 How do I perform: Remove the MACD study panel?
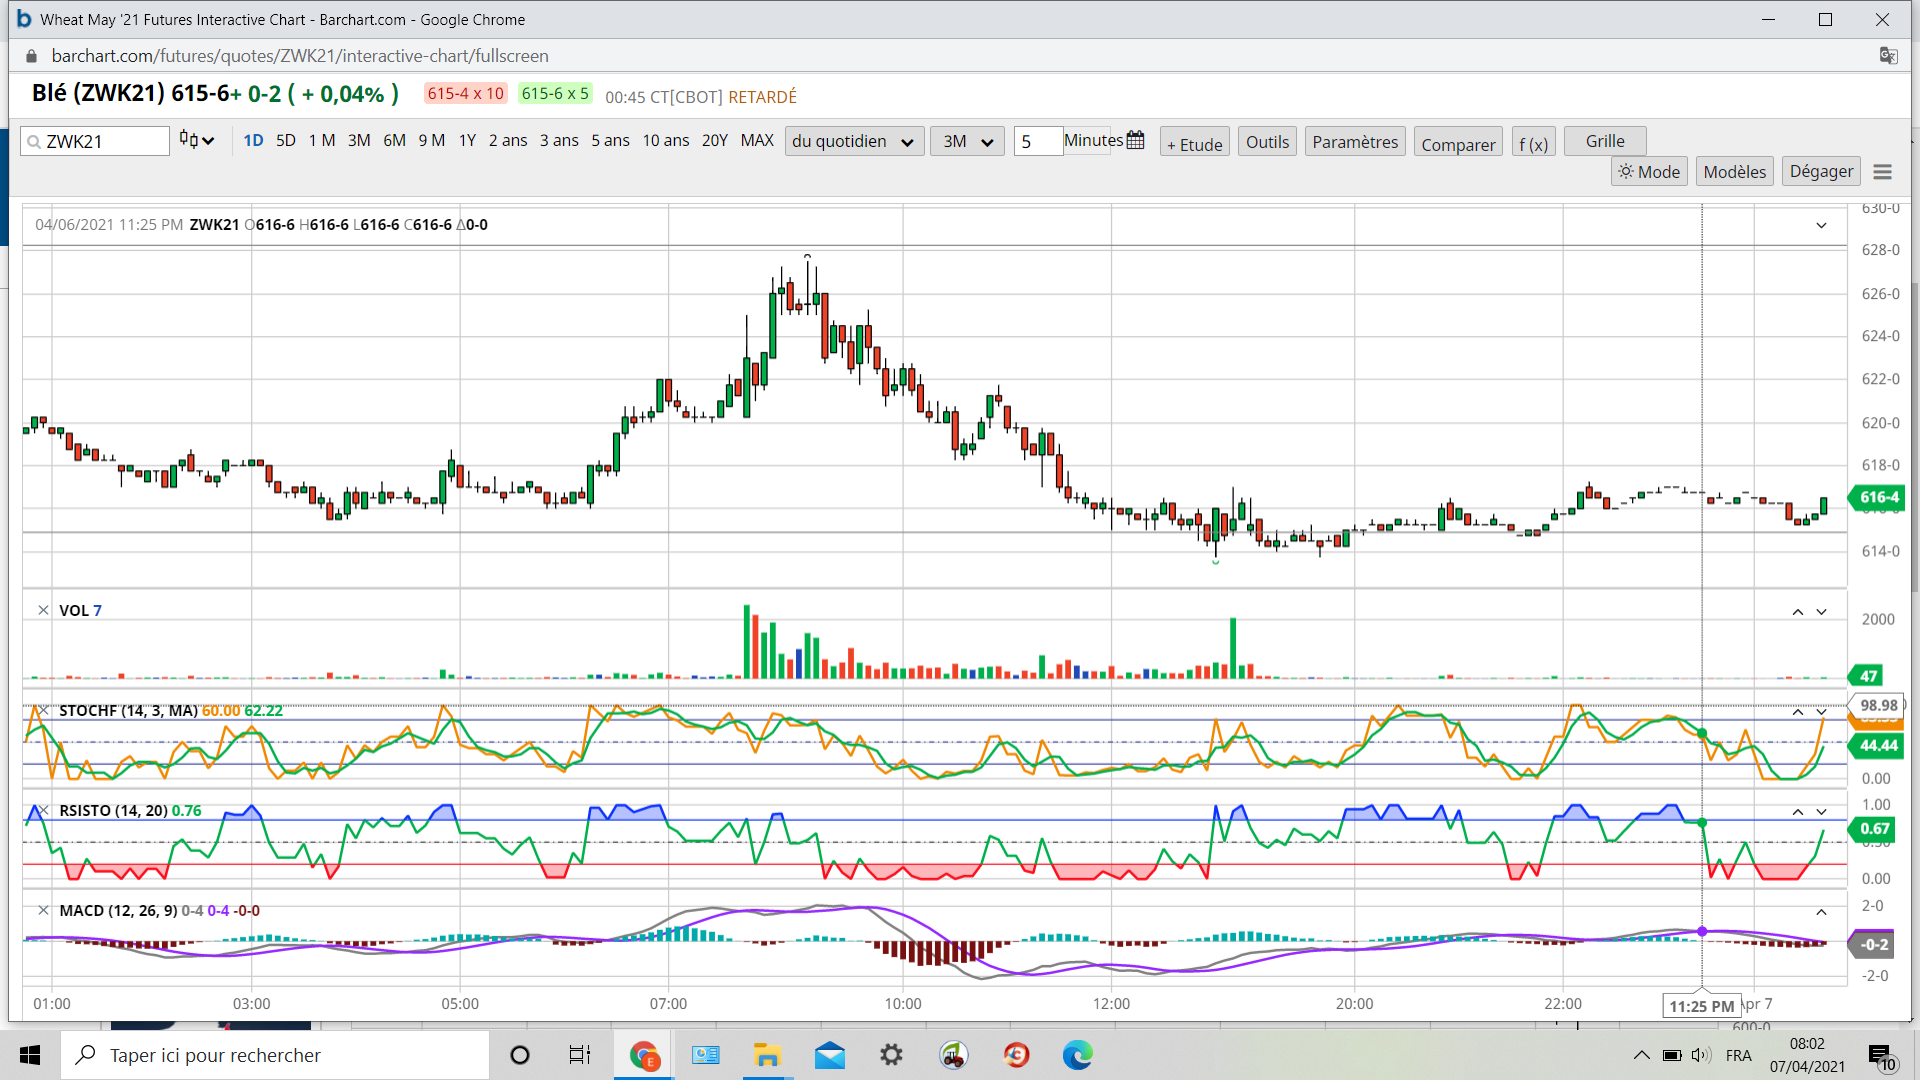tap(43, 910)
